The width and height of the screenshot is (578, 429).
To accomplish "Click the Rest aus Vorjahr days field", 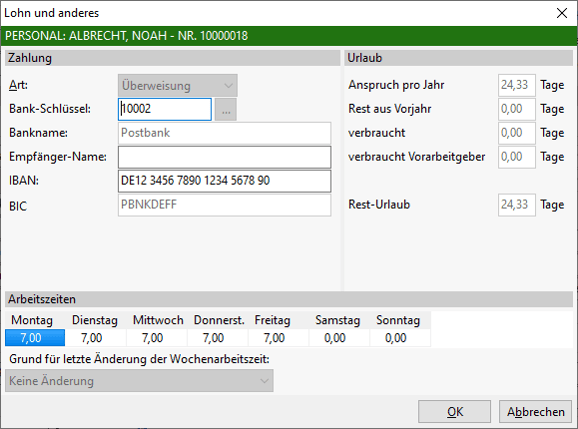I will 516,109.
